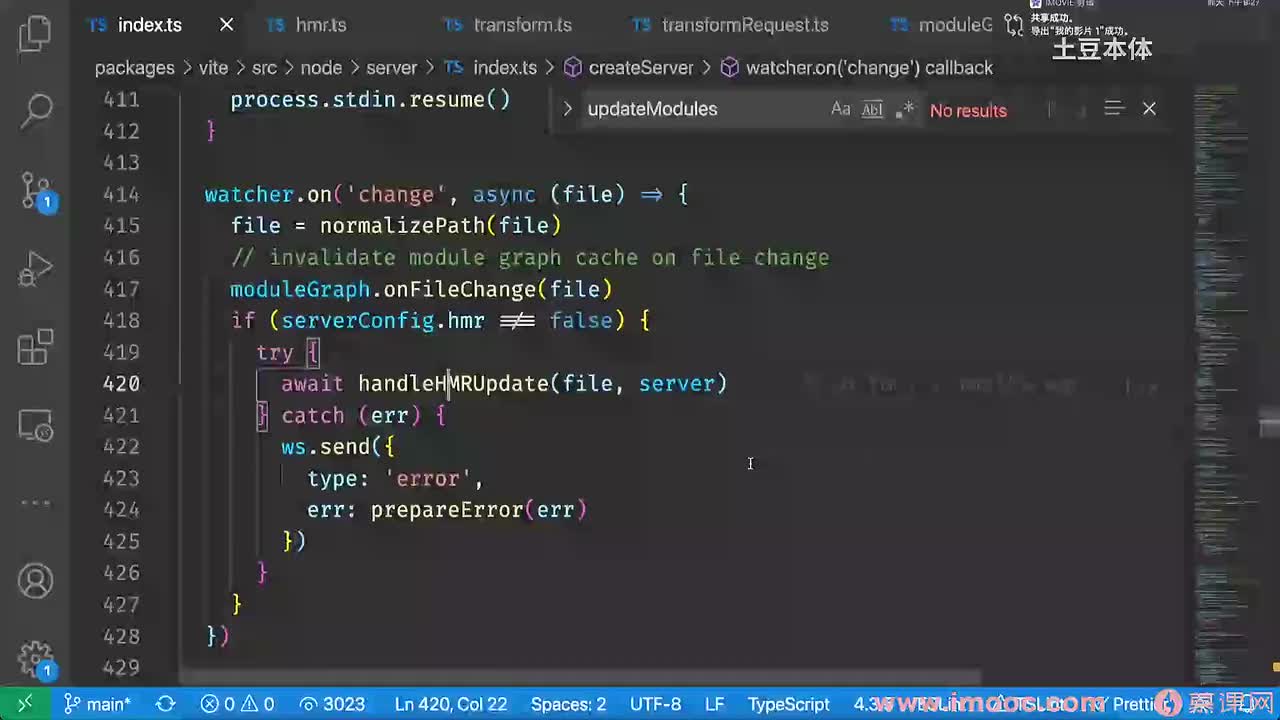Show additional views via ellipsis icon
This screenshot has height=720, width=1280.
coord(35,503)
